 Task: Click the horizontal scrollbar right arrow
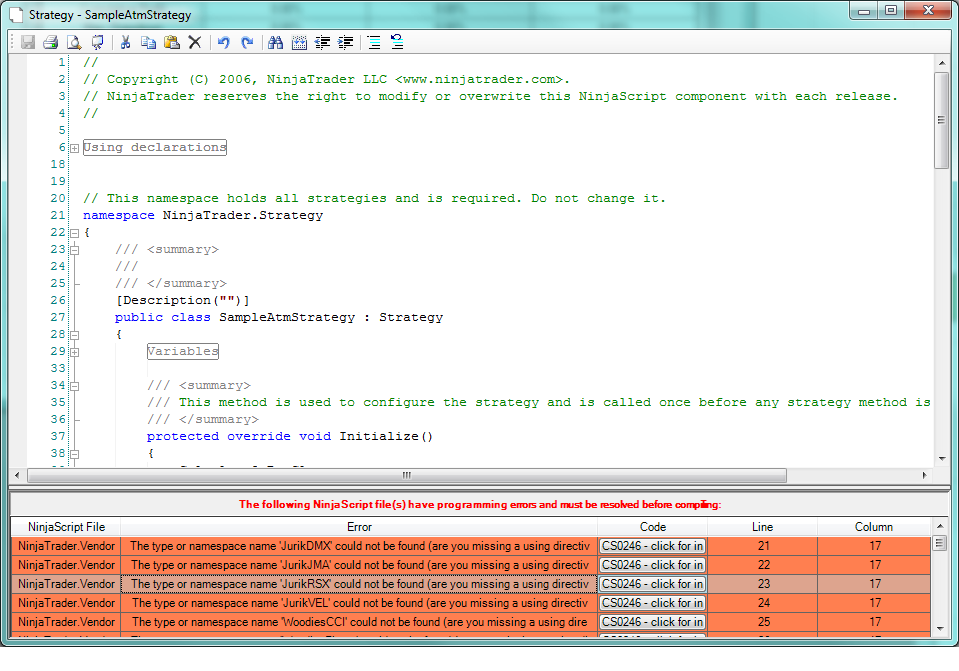[924, 475]
